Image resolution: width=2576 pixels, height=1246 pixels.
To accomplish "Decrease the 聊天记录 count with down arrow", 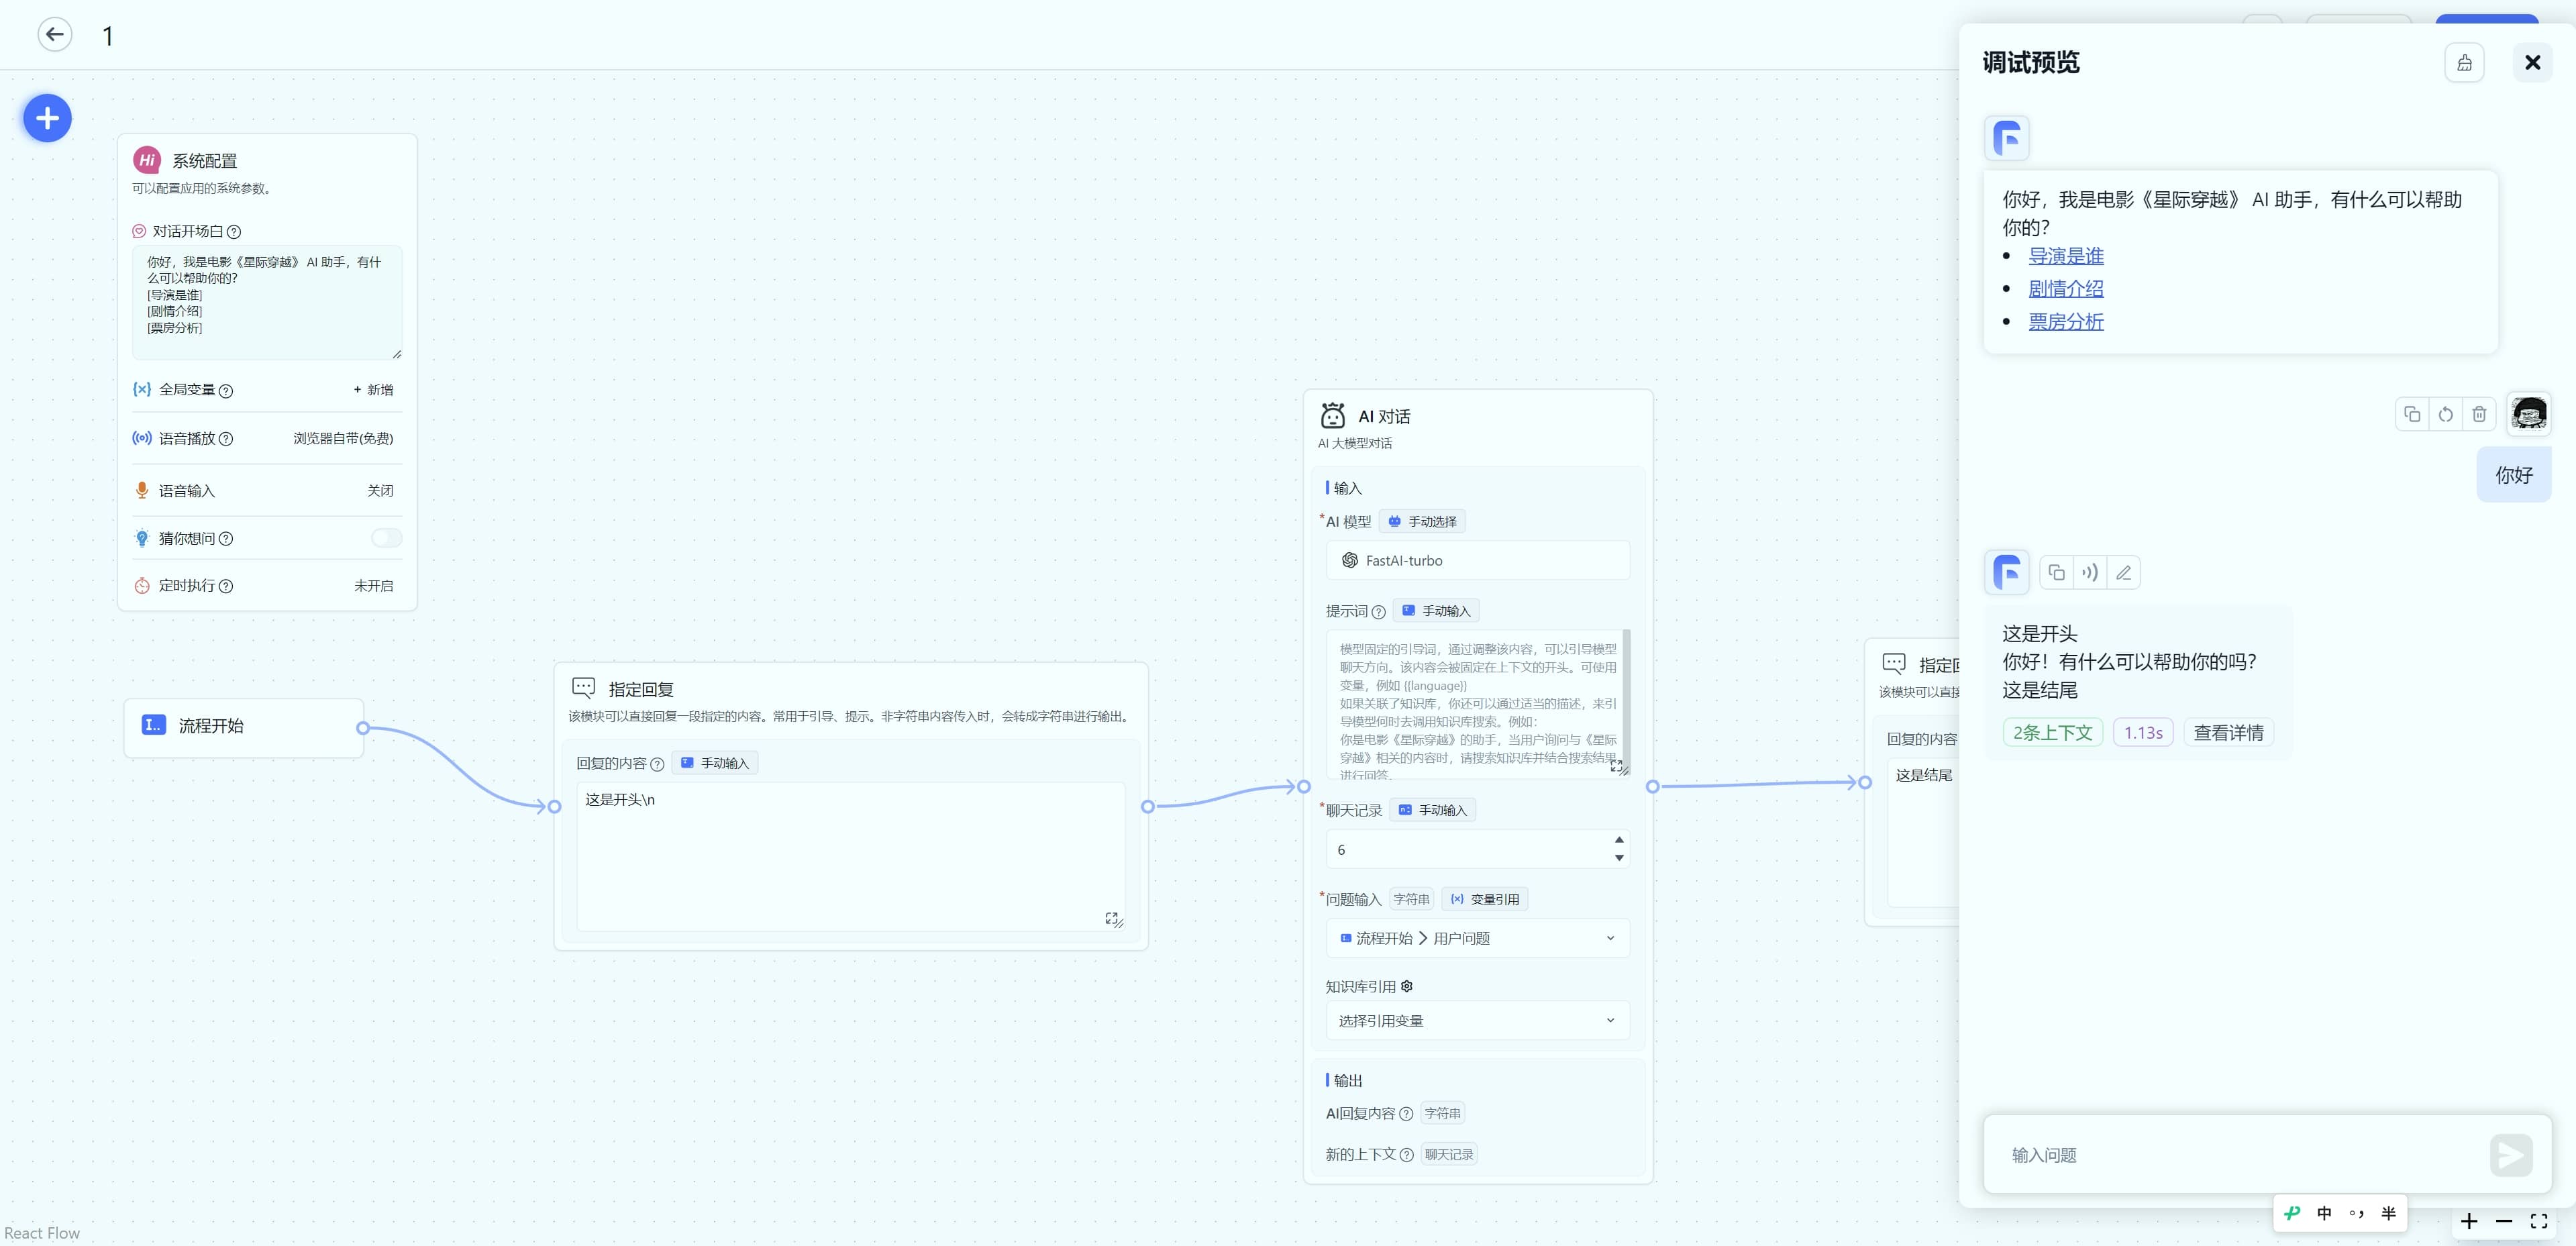I will pos(1619,858).
